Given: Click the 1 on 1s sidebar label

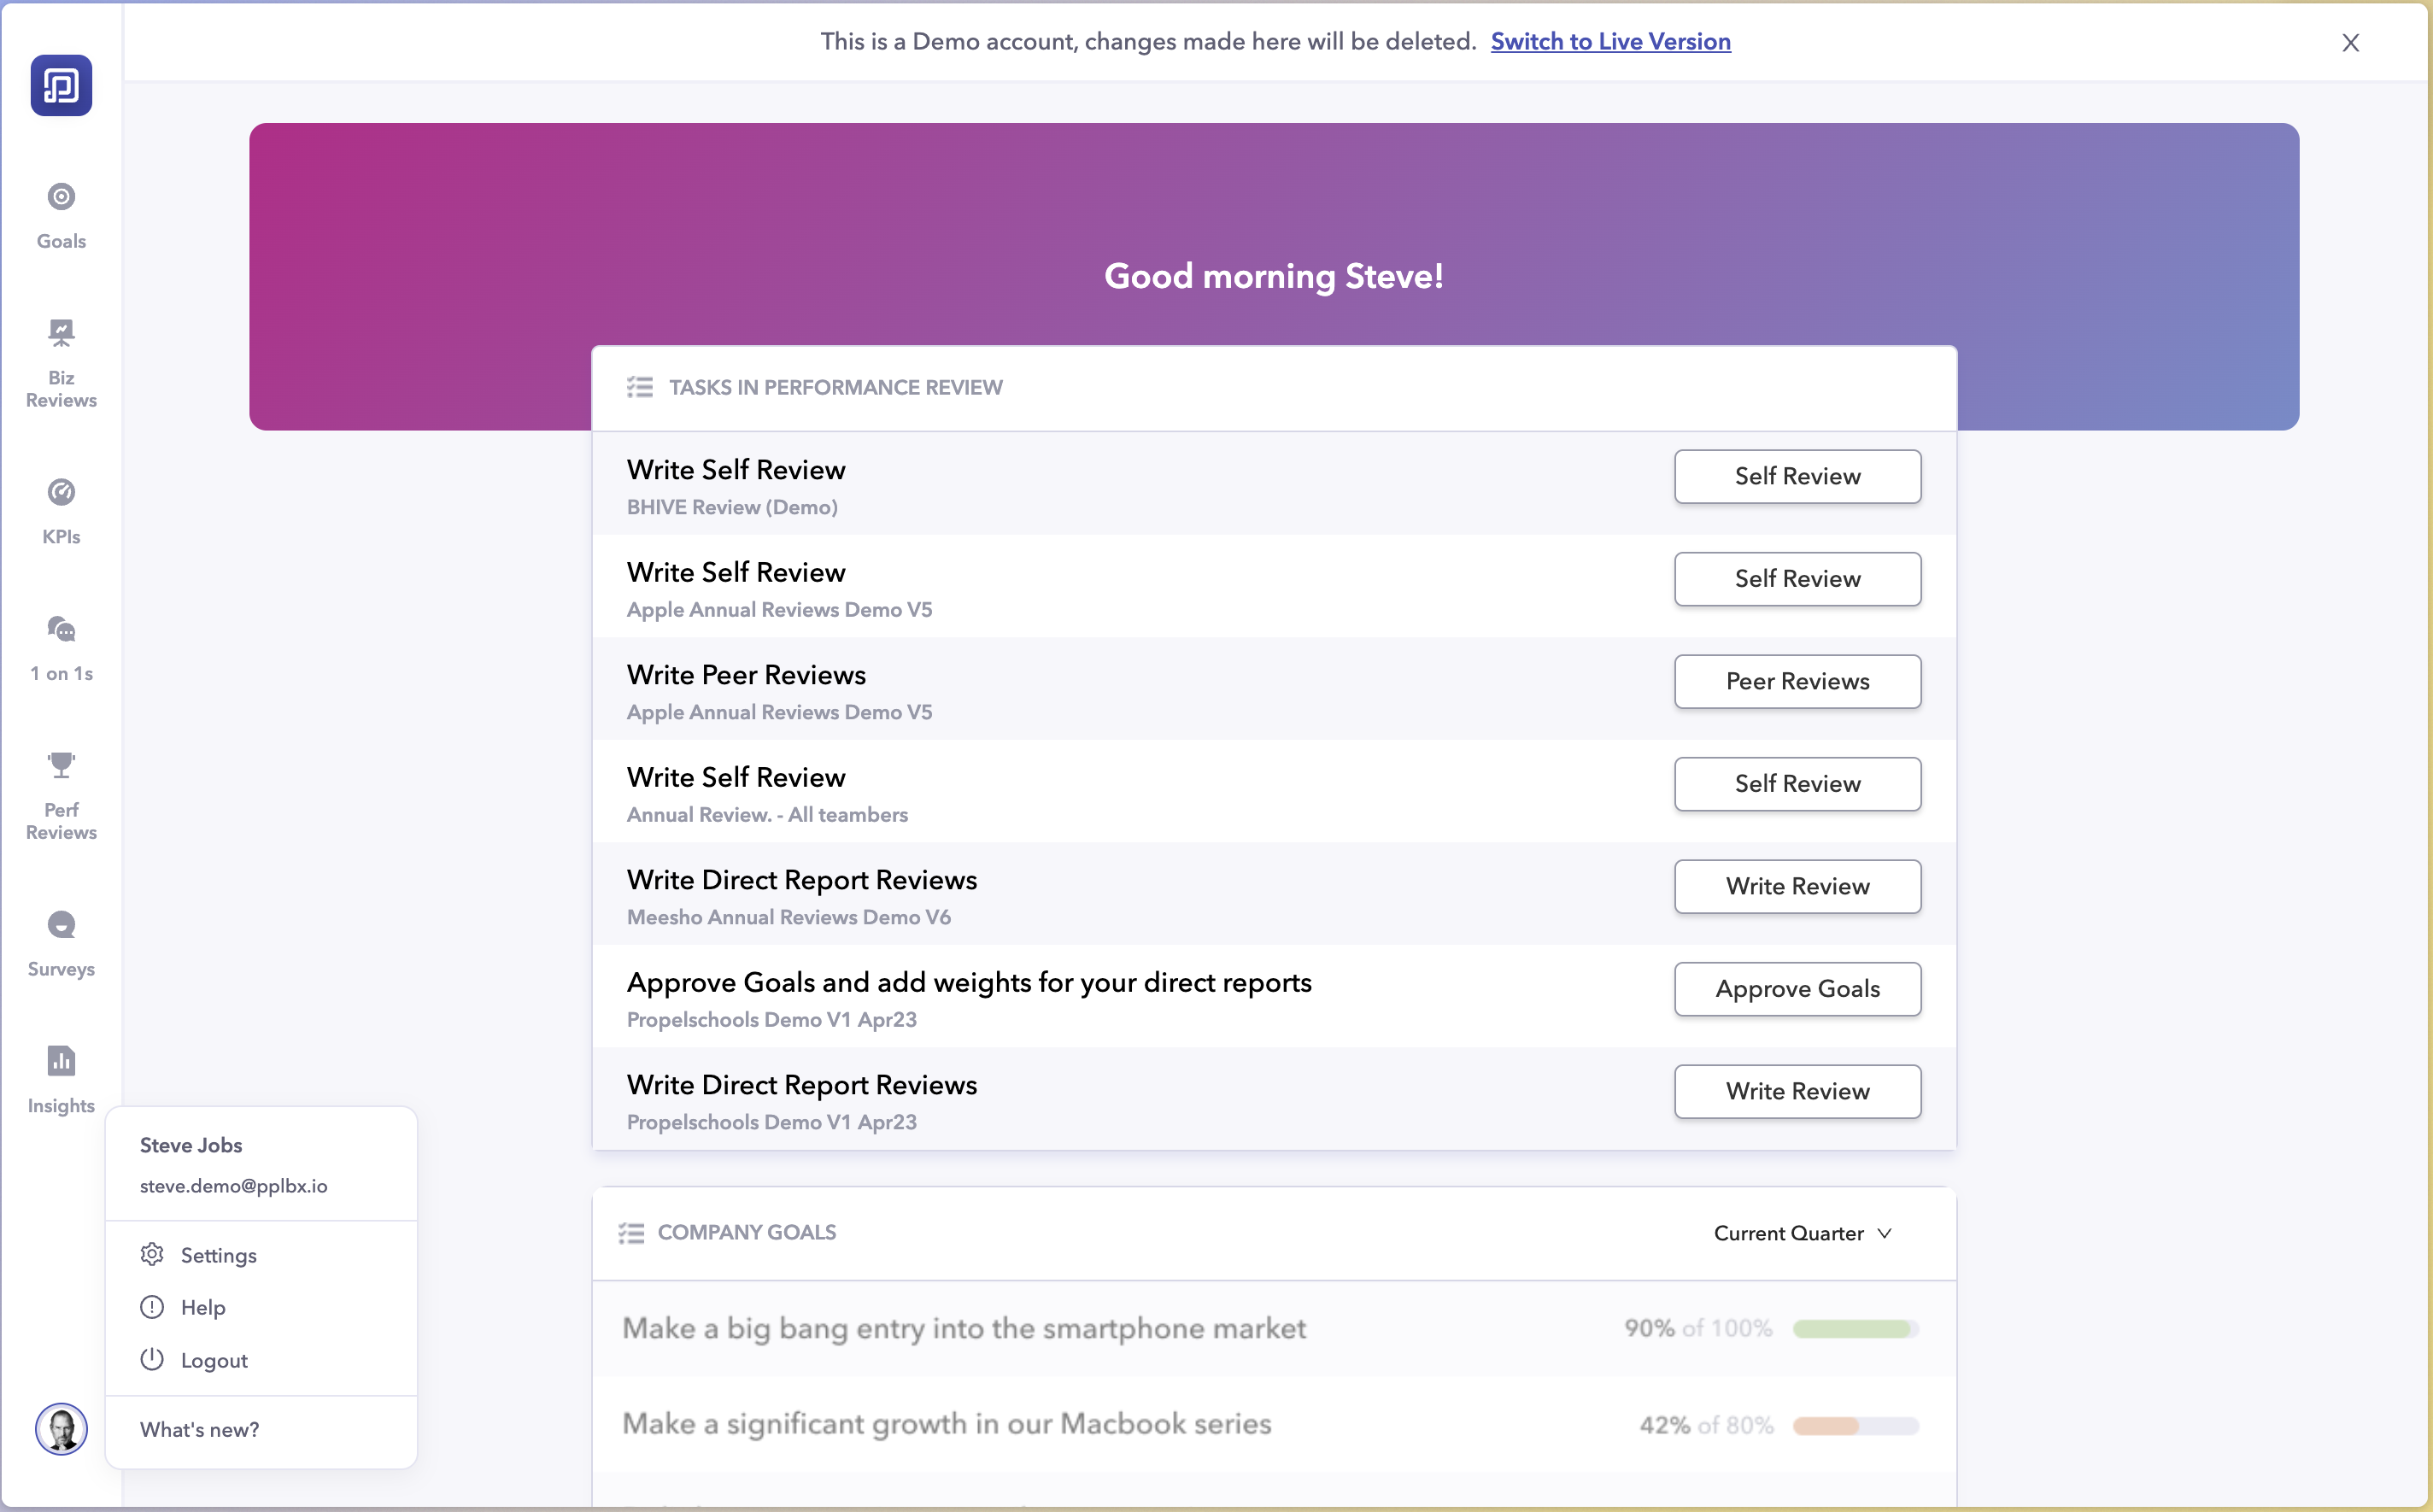Looking at the screenshot, I should pyautogui.click(x=61, y=674).
